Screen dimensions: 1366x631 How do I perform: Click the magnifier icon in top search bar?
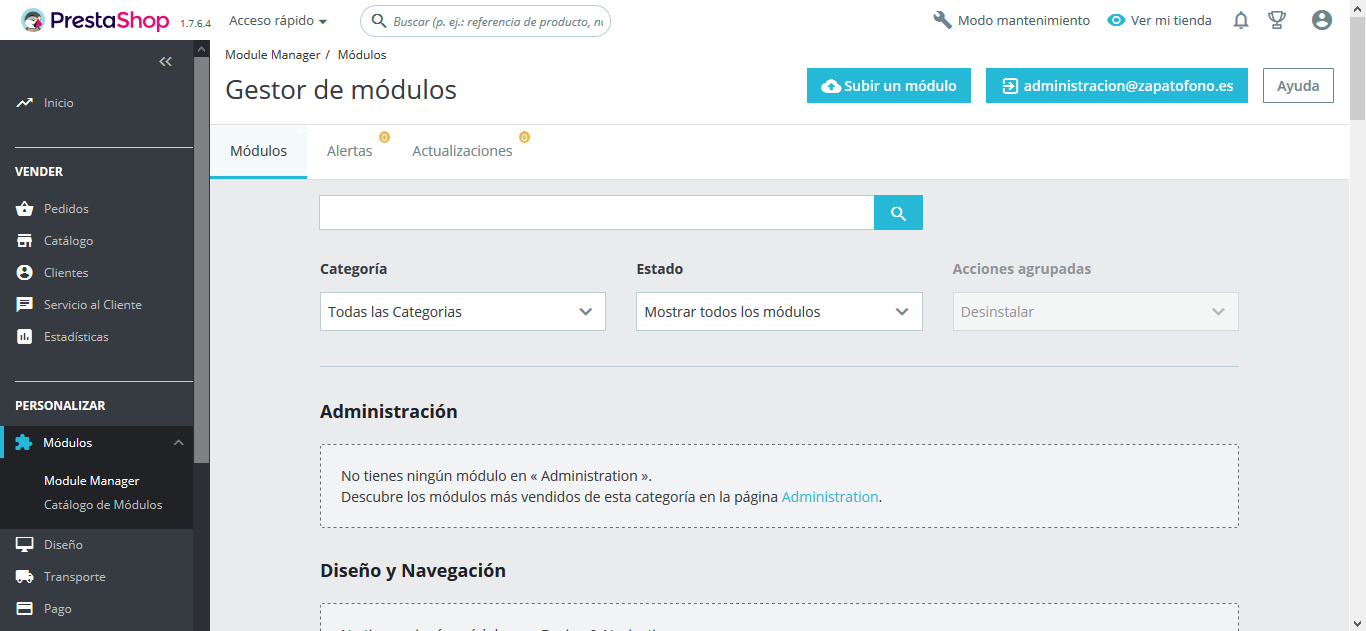pos(379,21)
